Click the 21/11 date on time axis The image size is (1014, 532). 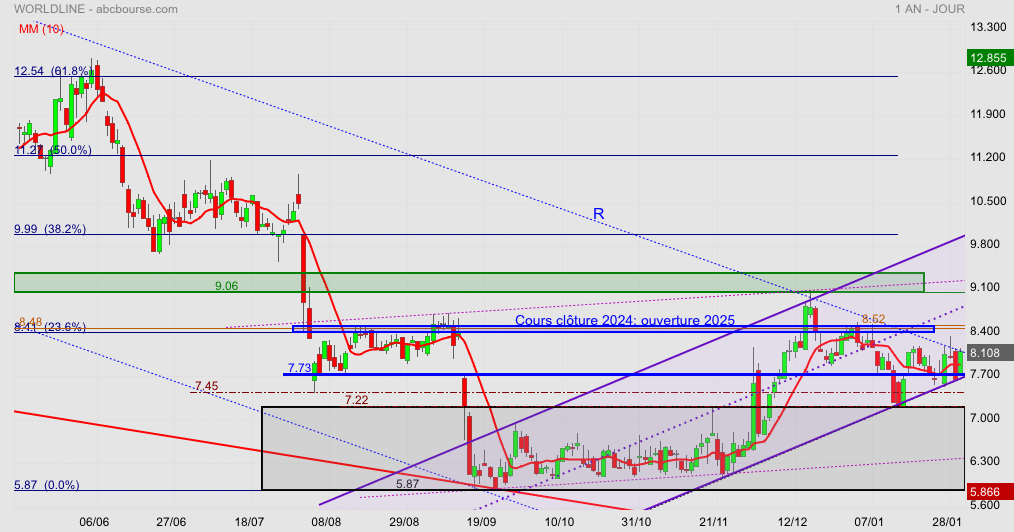714,522
